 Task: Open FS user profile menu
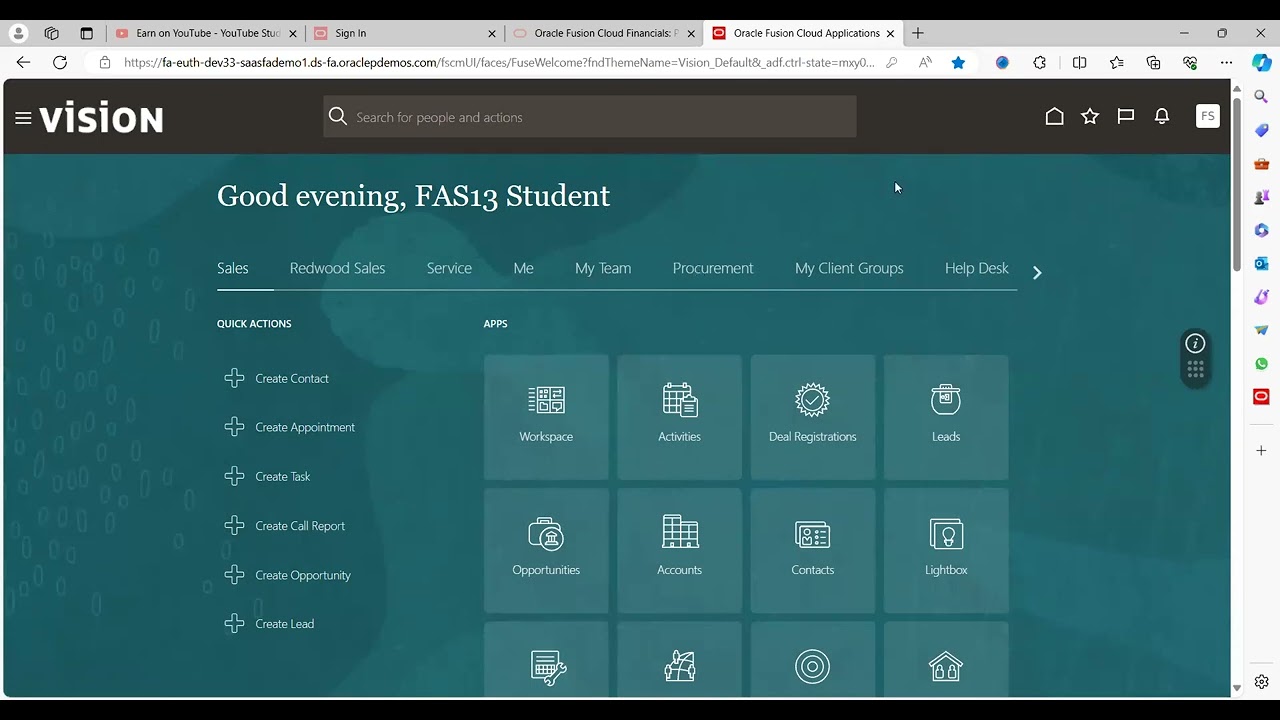point(1208,116)
